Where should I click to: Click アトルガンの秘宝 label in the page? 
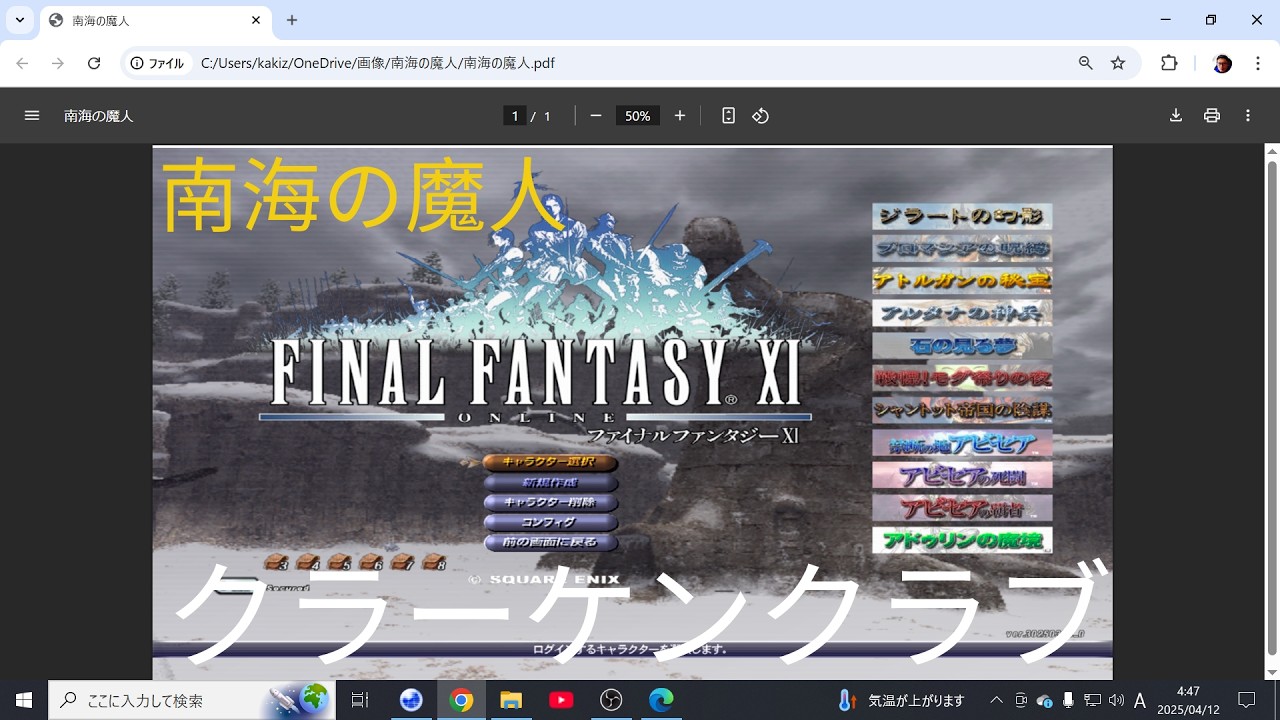coord(962,280)
